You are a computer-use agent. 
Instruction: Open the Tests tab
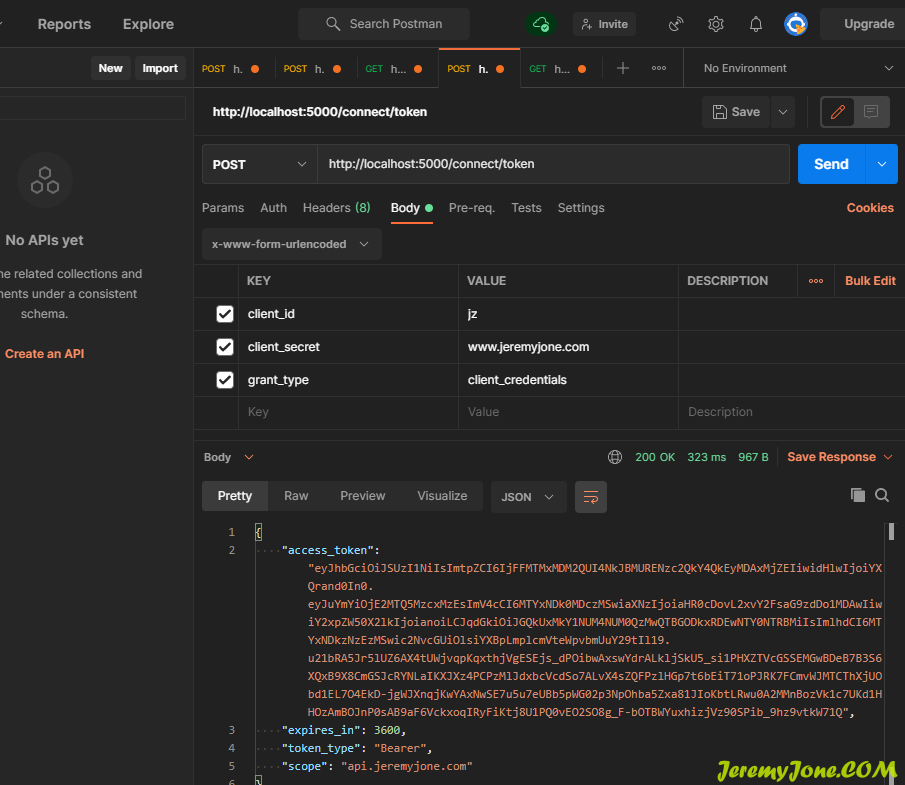[x=526, y=208]
